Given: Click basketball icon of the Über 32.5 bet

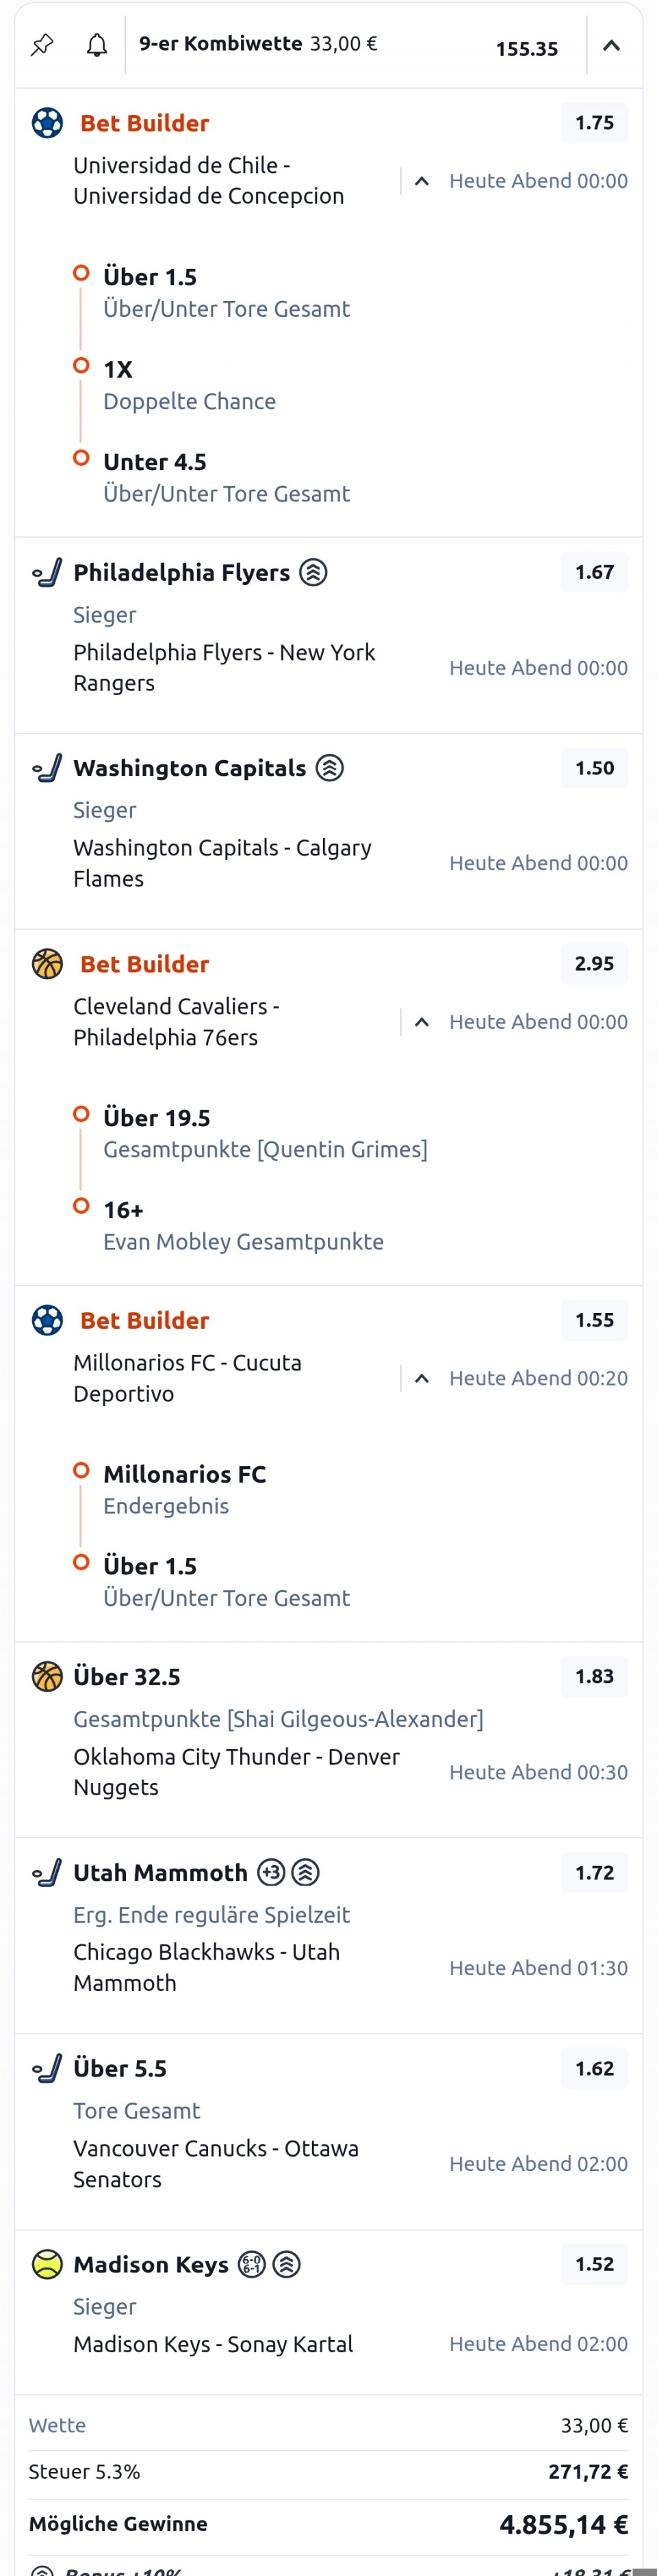Looking at the screenshot, I should click(47, 1676).
